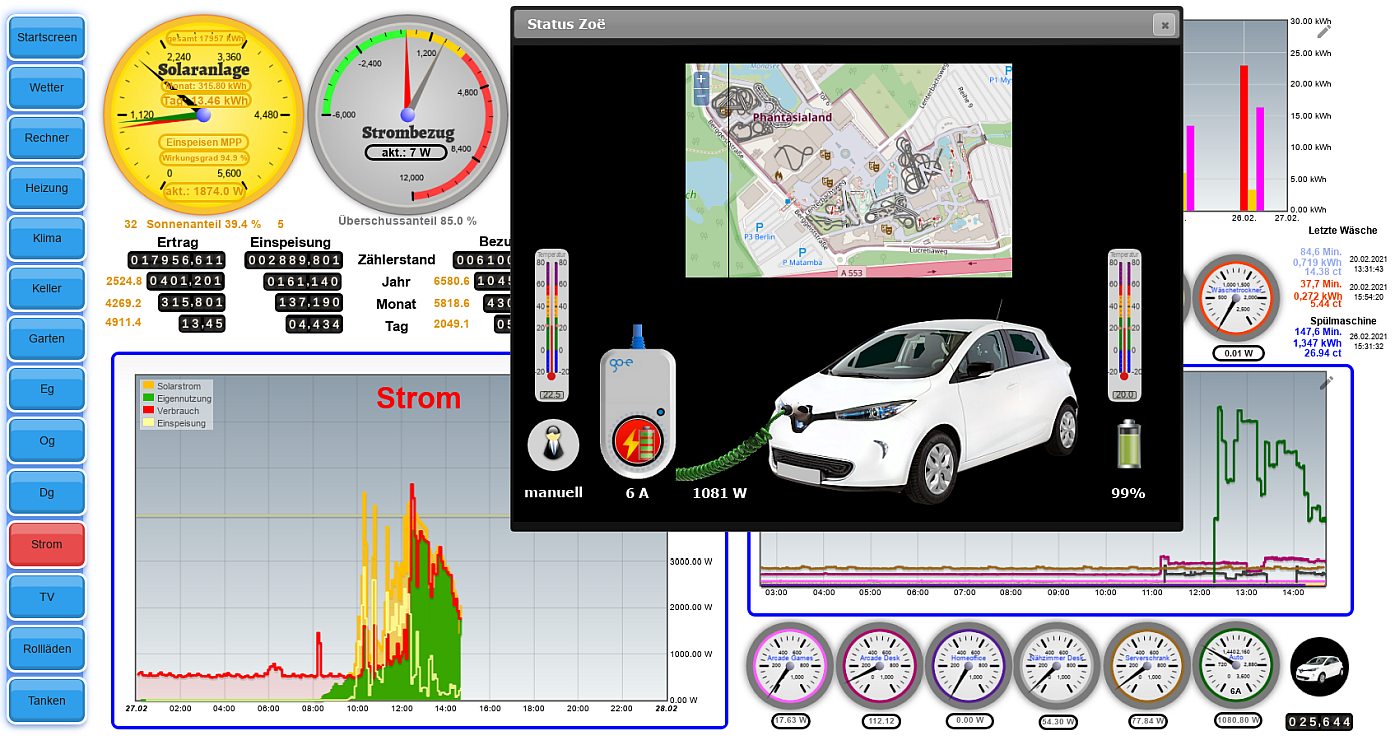This screenshot has width=1400, height=745.
Task: Click the left temperature thermometer showing 22.5
Action: click(550, 324)
